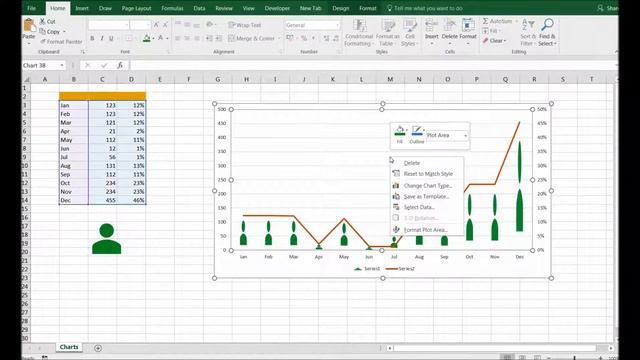Click the Copy icon in Clipboard group
640x360 pixels.
coord(42,31)
